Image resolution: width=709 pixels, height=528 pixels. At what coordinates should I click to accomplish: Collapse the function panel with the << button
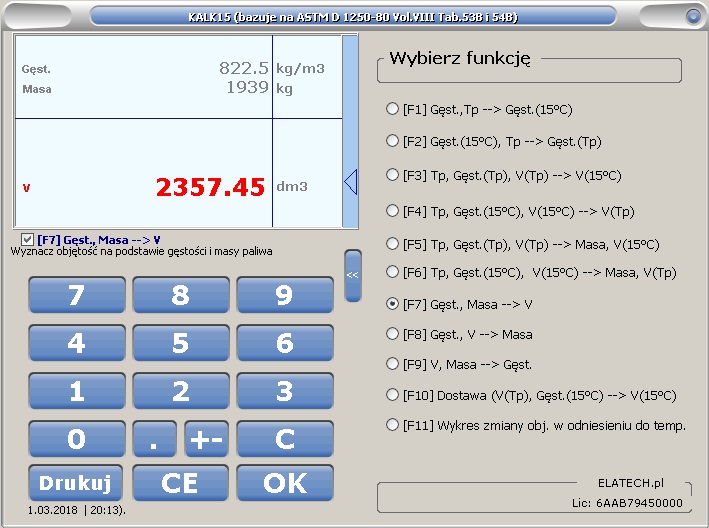[353, 275]
